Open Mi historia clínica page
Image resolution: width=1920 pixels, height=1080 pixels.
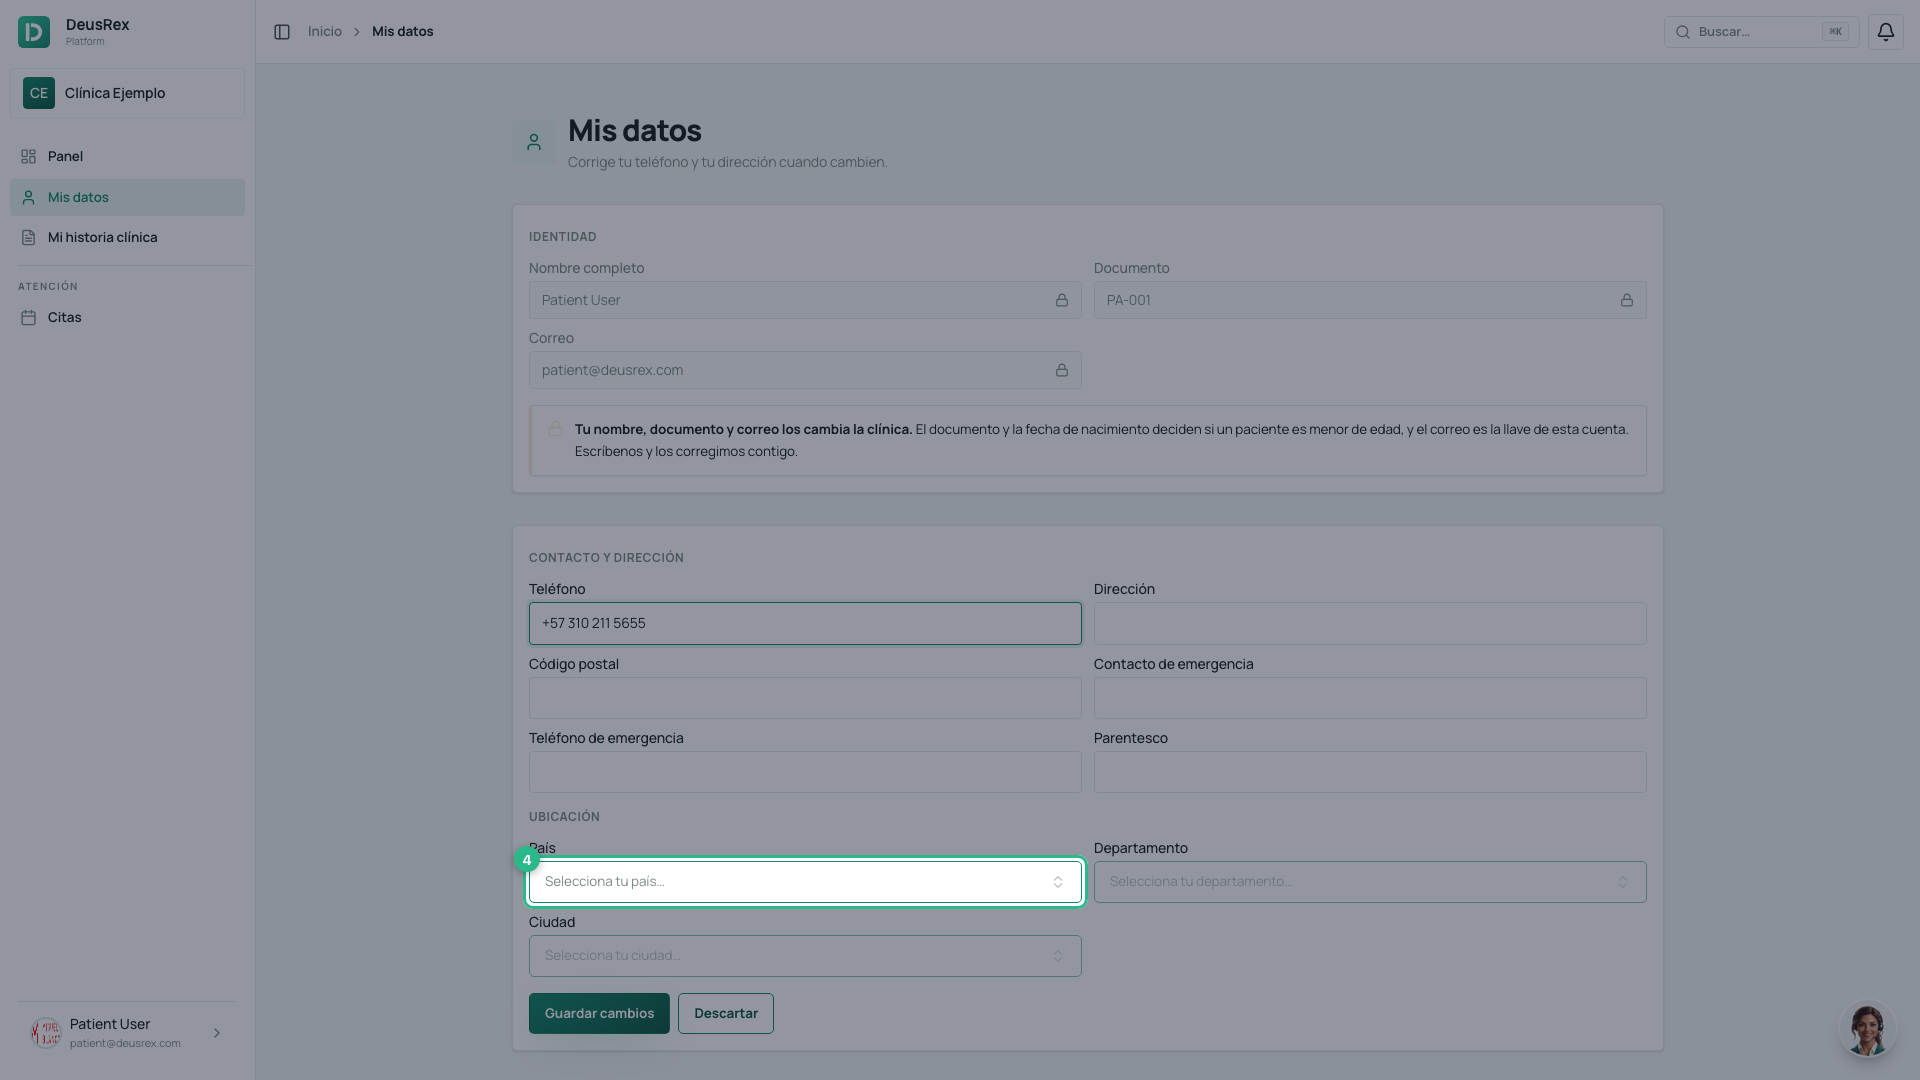(127, 238)
